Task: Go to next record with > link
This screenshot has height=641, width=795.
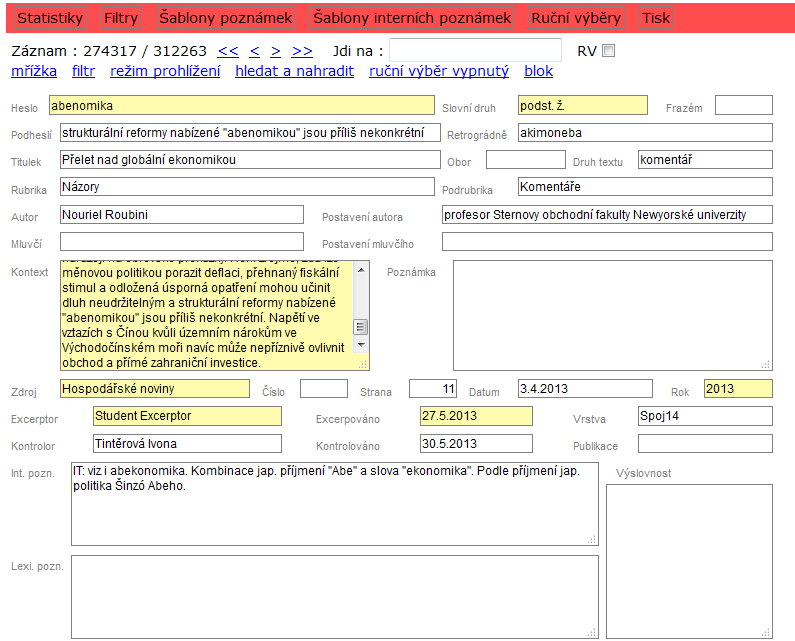Action: click(x=275, y=51)
